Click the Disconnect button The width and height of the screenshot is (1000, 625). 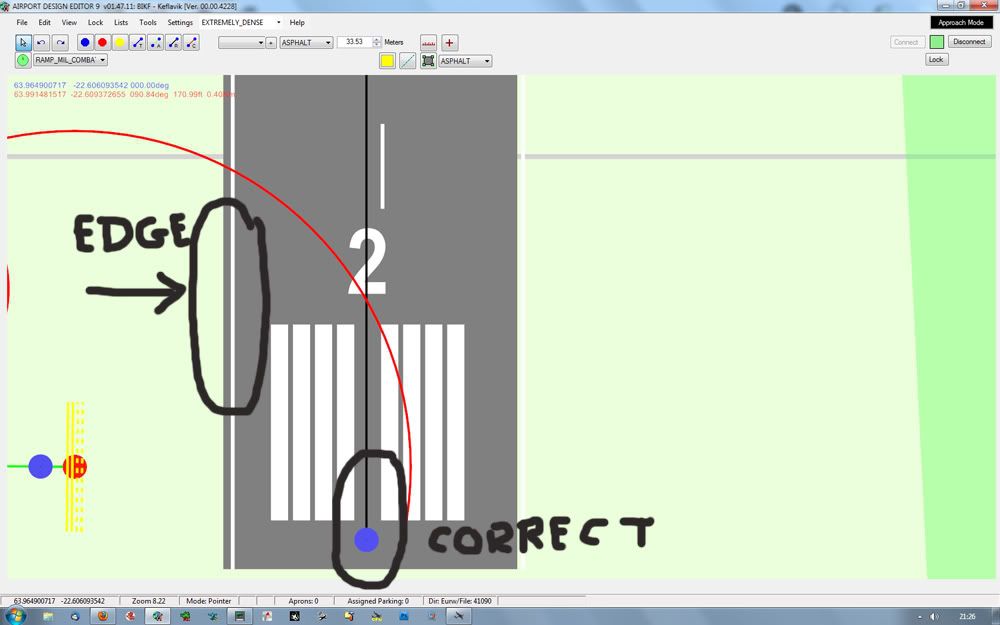(969, 42)
